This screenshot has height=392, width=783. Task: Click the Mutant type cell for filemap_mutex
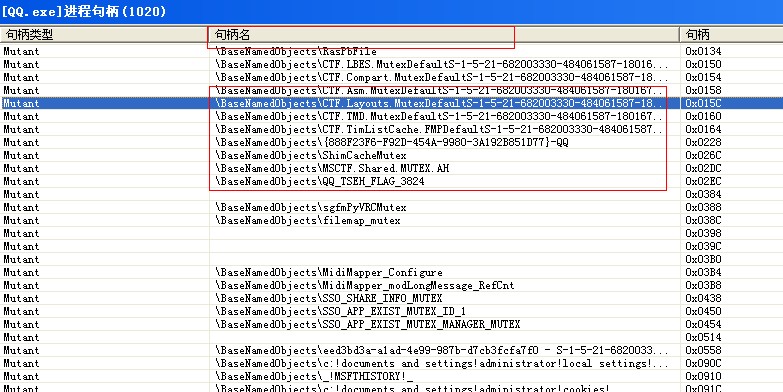point(21,220)
